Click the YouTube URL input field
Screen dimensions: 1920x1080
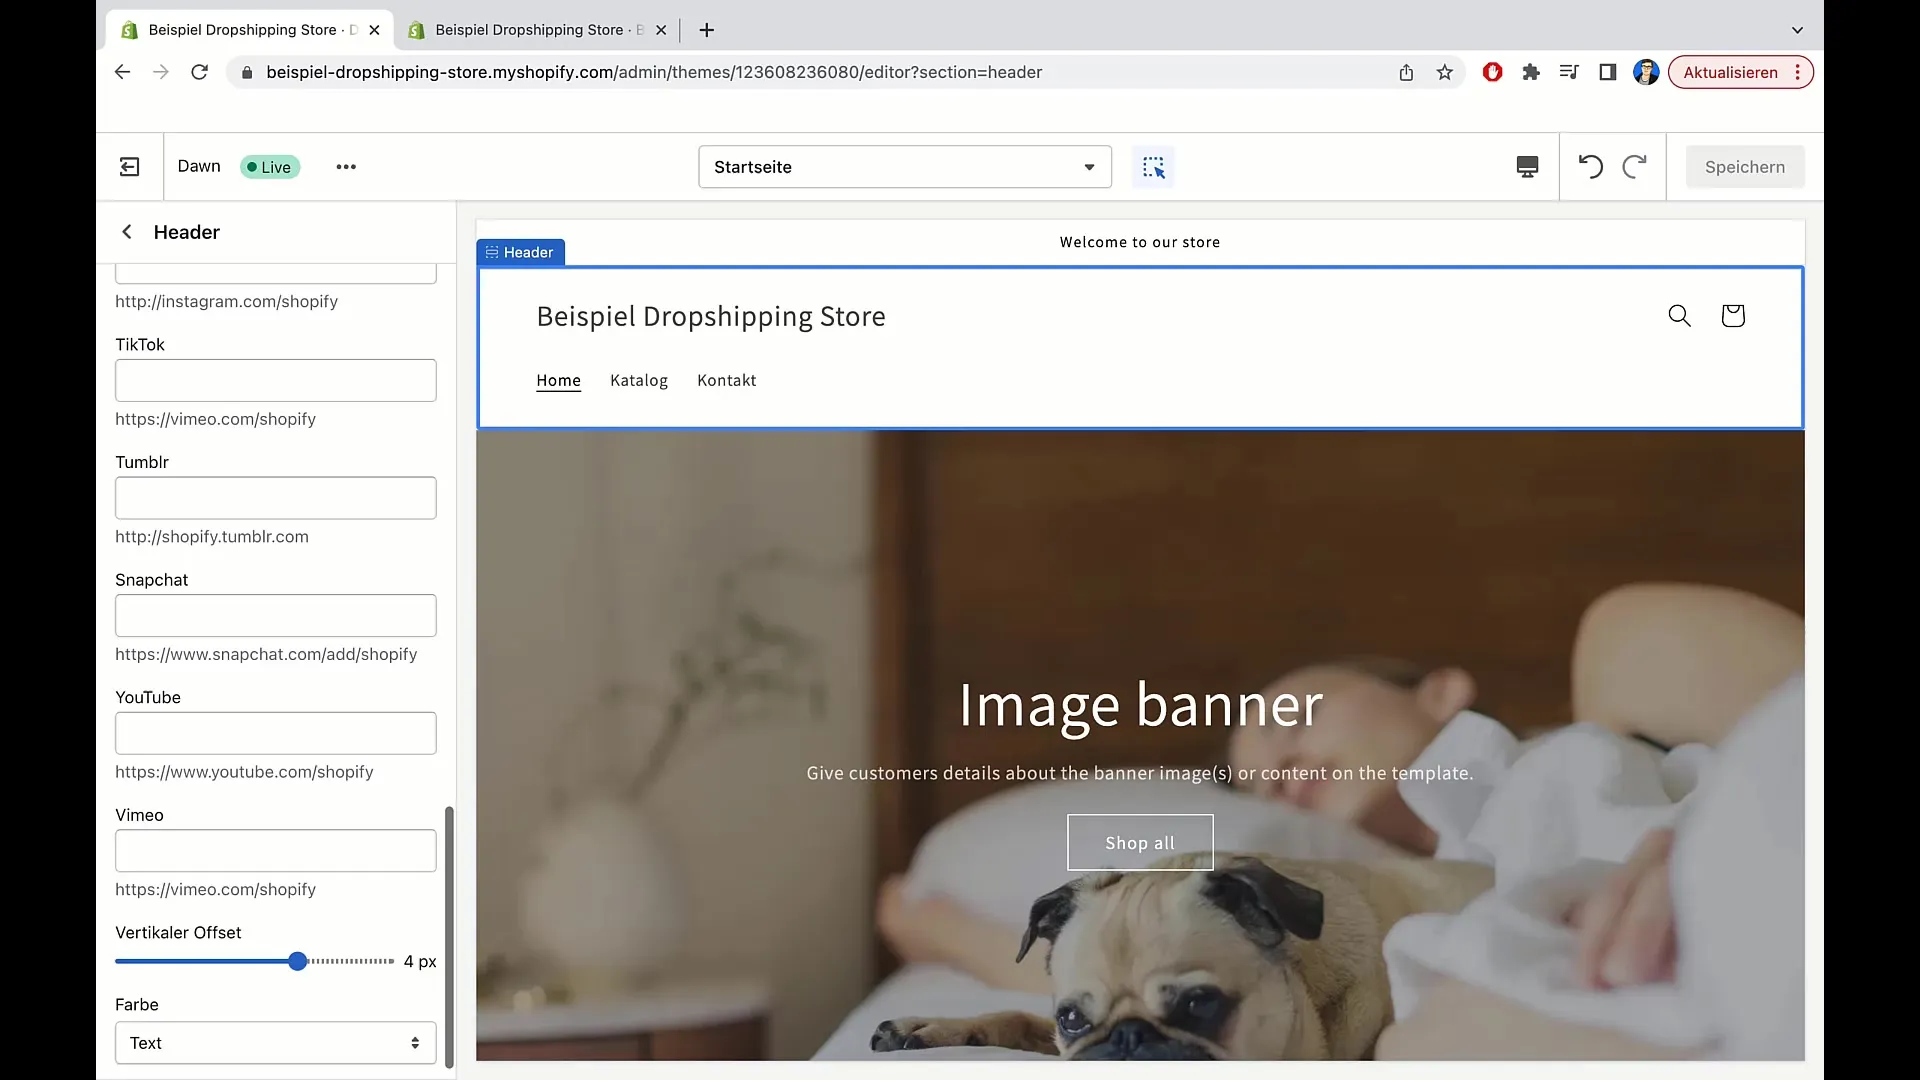(x=276, y=733)
